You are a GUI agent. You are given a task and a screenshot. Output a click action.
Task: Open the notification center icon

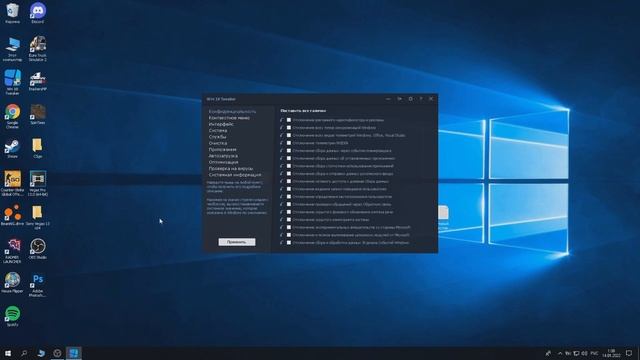click(629, 353)
